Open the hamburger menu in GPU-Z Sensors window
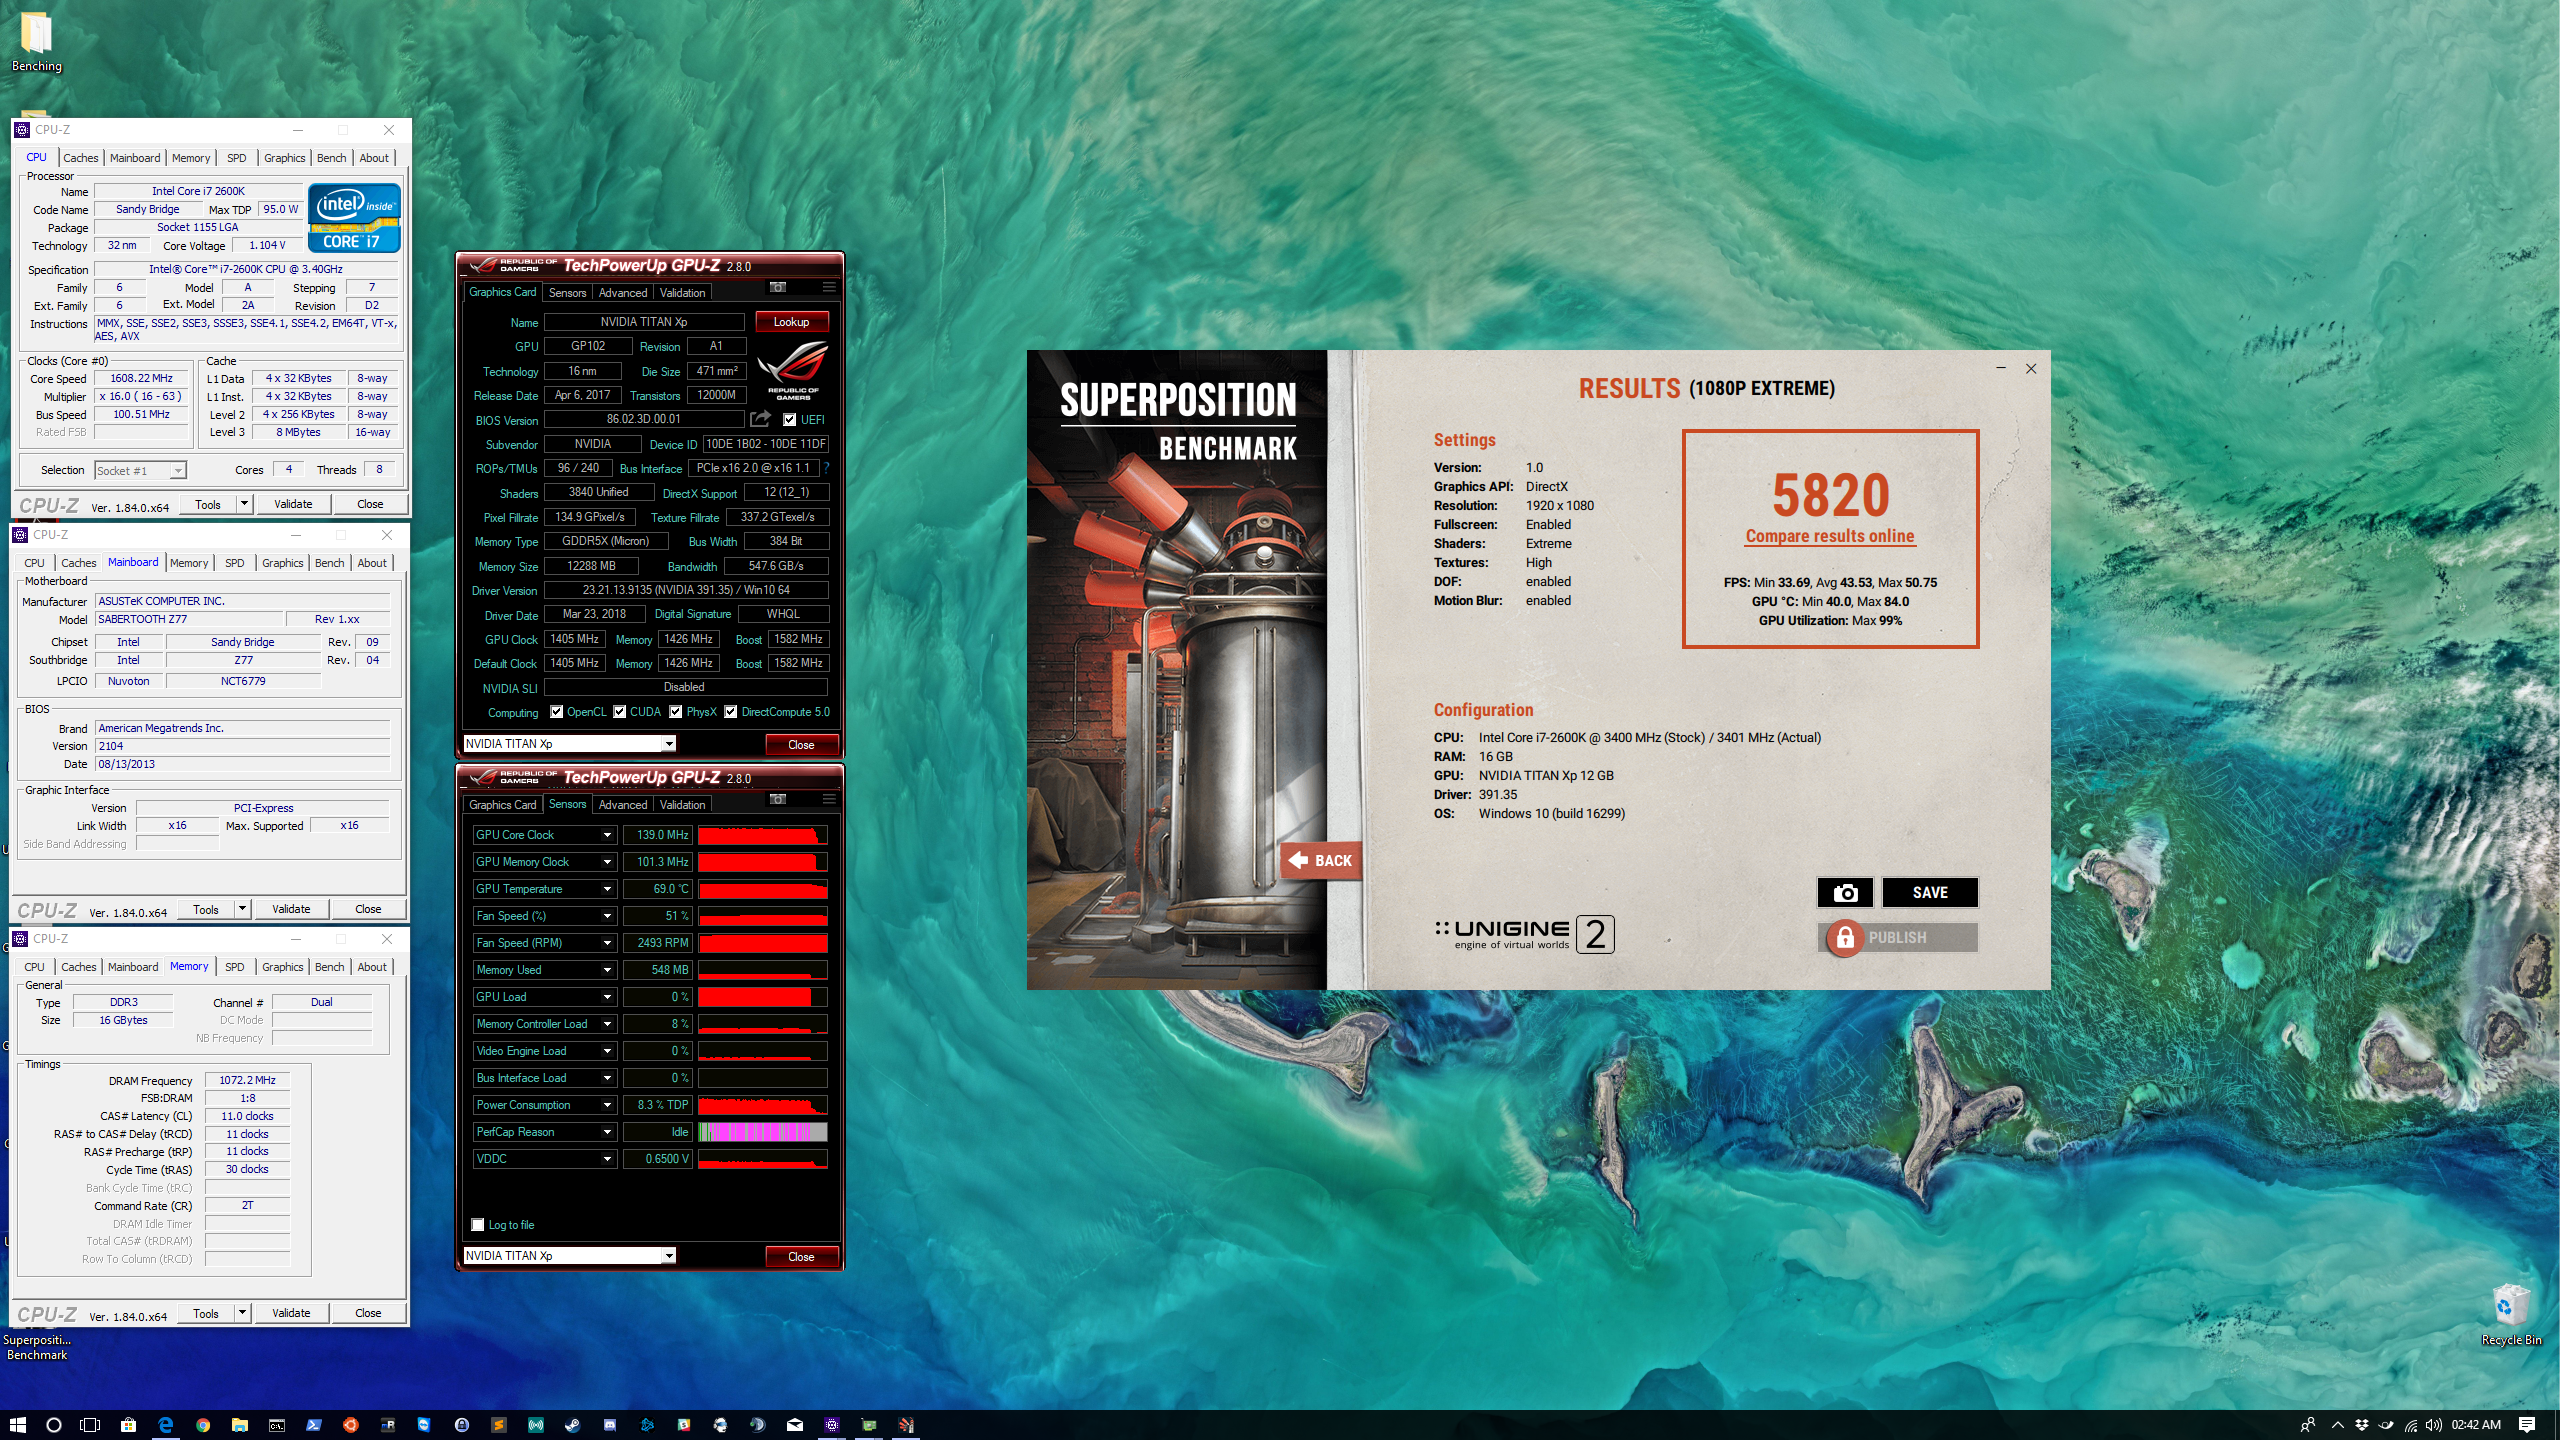The image size is (2560, 1440). pos(829,799)
